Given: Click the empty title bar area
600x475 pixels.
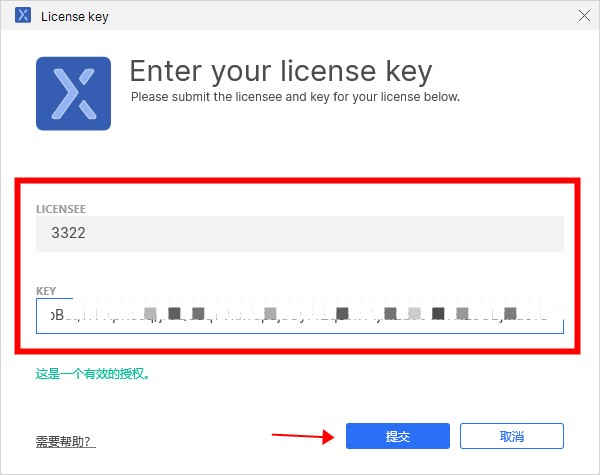Looking at the screenshot, I should point(341,16).
